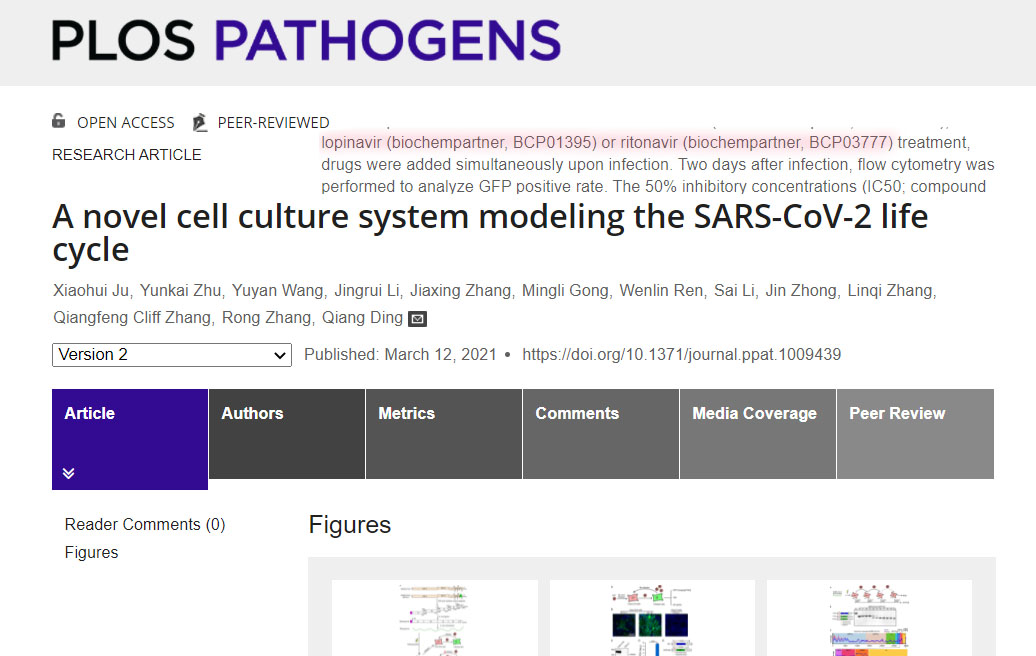Select author Jin Zhong
Screen dimensions: 1036x656
click(x=801, y=291)
